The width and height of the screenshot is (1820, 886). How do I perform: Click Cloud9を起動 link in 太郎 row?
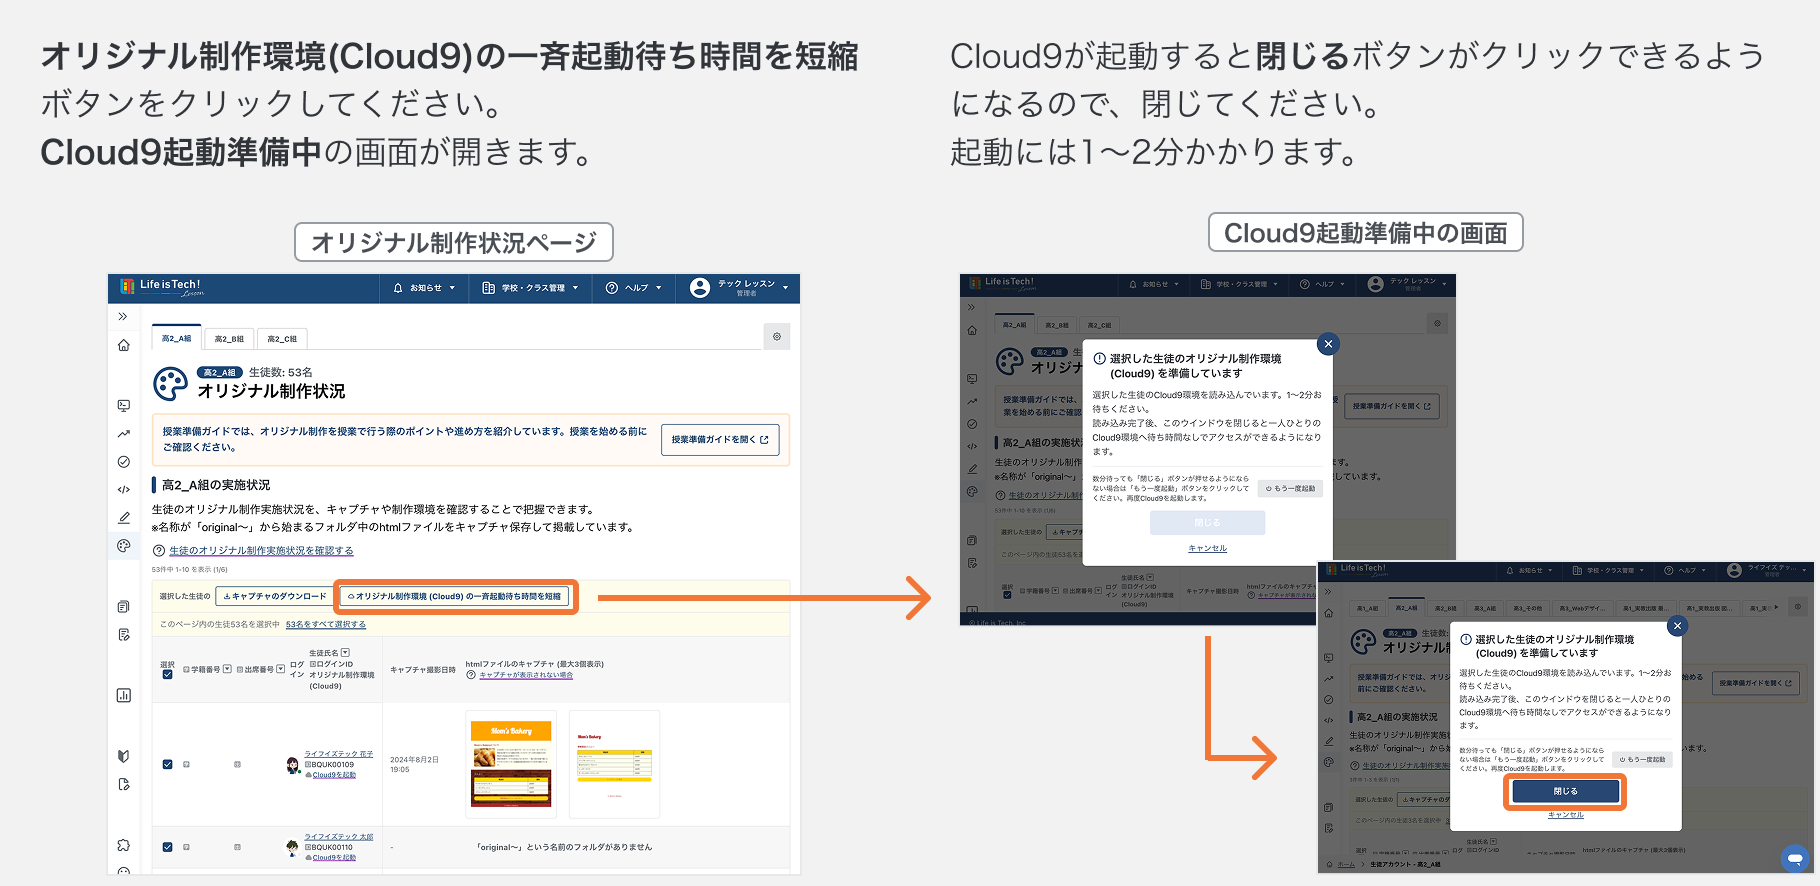click(x=333, y=858)
